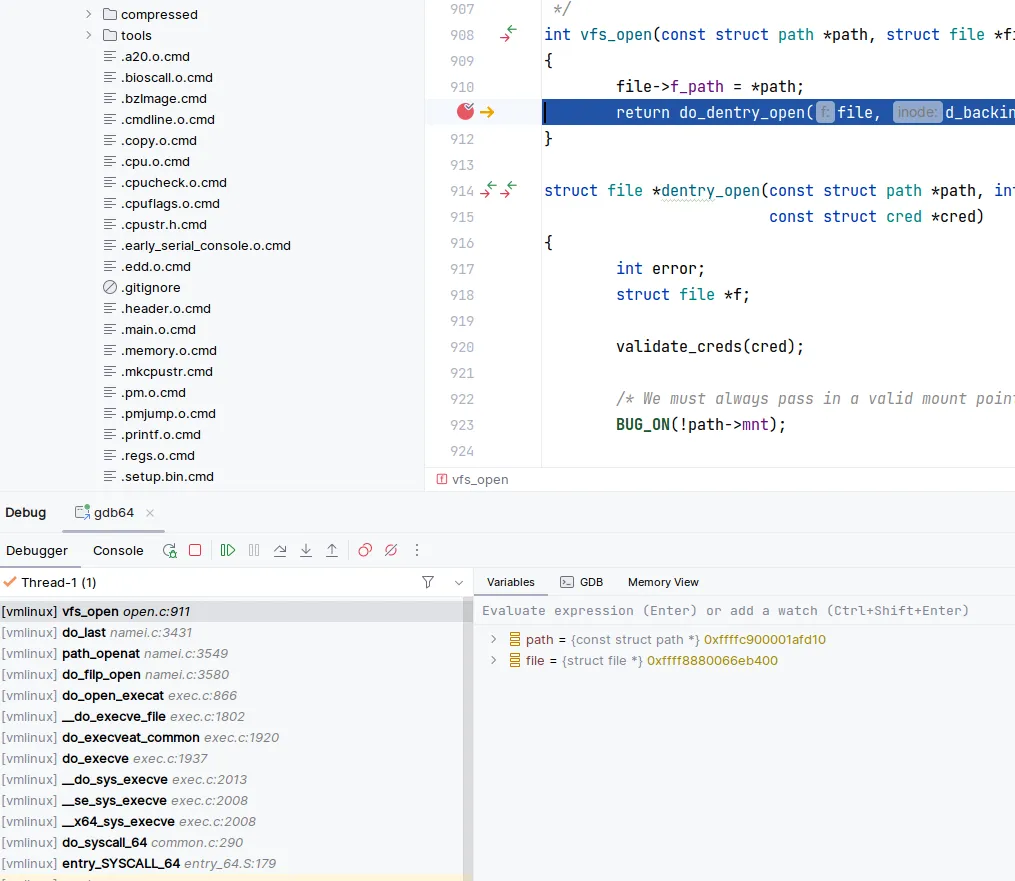The width and height of the screenshot is (1015, 881).
Task: Select the __x64_sys_execve stack frame
Action: pyautogui.click(x=231, y=821)
